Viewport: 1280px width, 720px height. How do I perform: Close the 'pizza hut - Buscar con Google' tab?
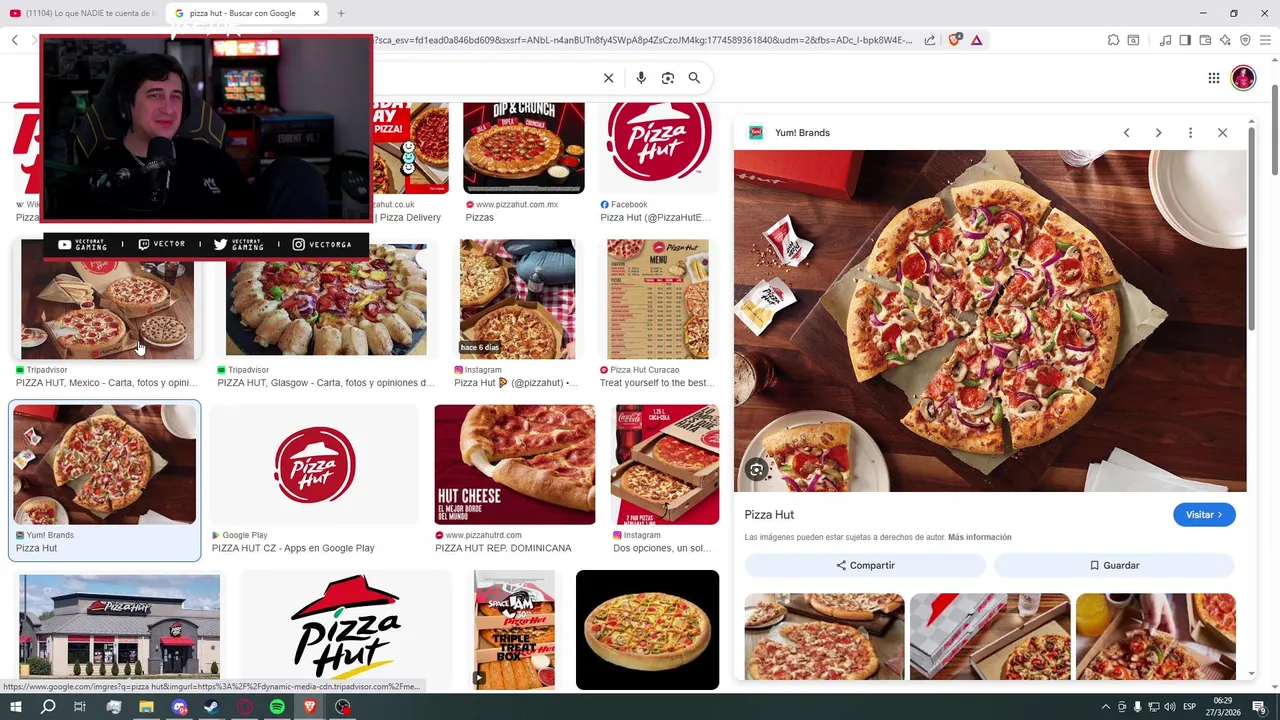317,13
